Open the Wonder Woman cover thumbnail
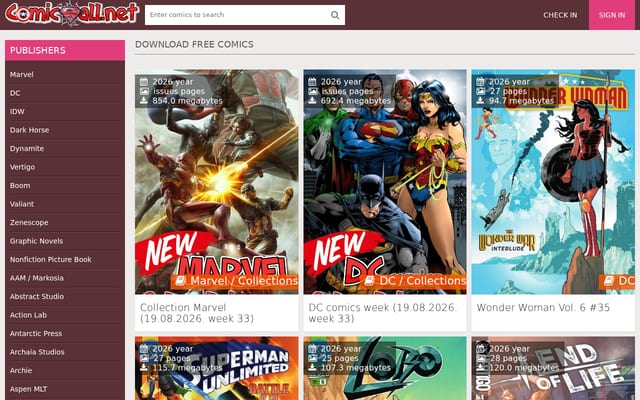 553,182
